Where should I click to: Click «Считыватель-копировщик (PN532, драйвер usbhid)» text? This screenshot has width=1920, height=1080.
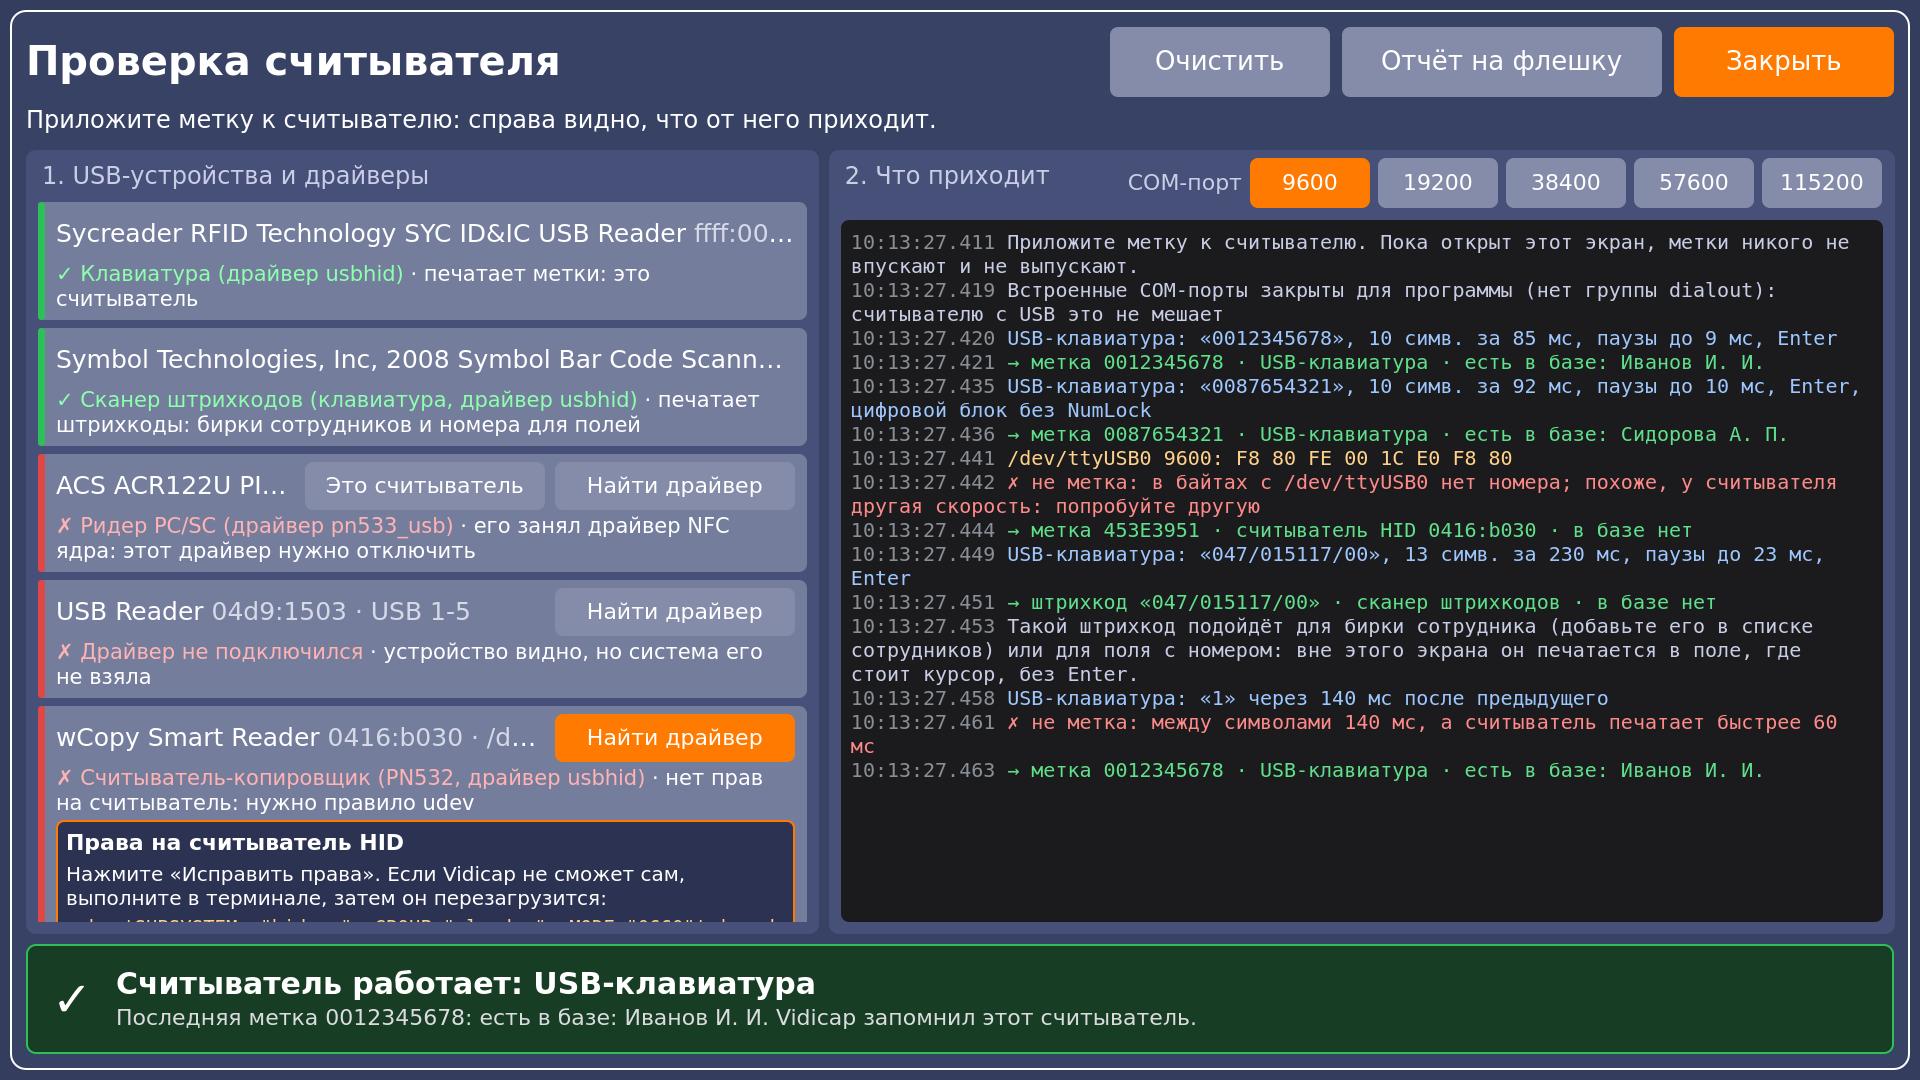[351, 778]
